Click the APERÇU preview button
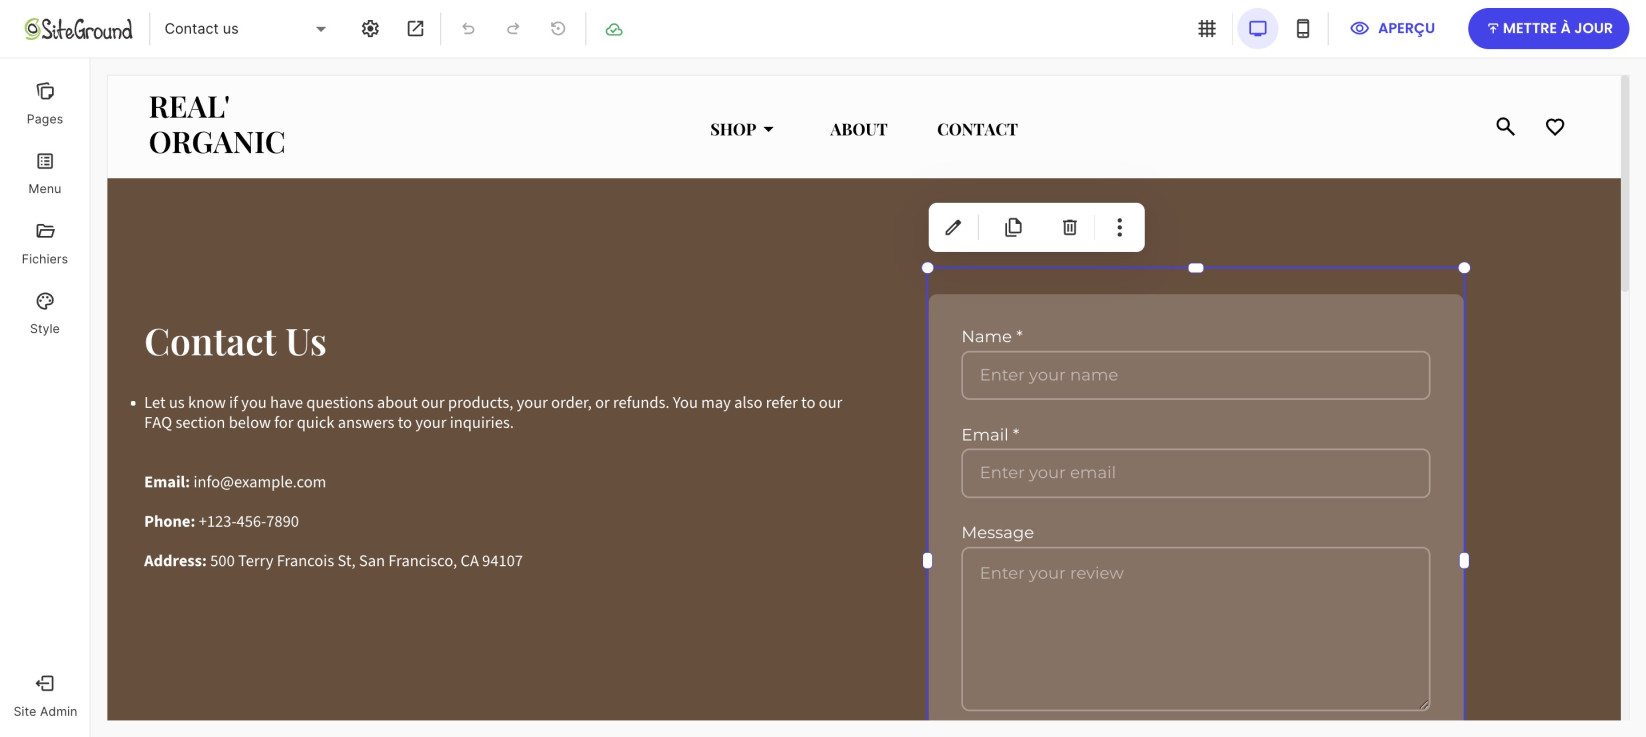Viewport: 1646px width, 737px height. (x=1393, y=29)
